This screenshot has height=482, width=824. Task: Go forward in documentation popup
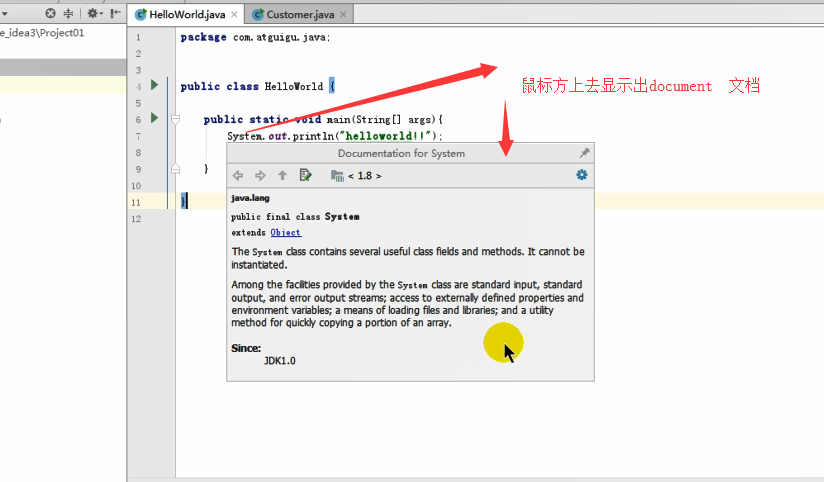click(x=260, y=175)
